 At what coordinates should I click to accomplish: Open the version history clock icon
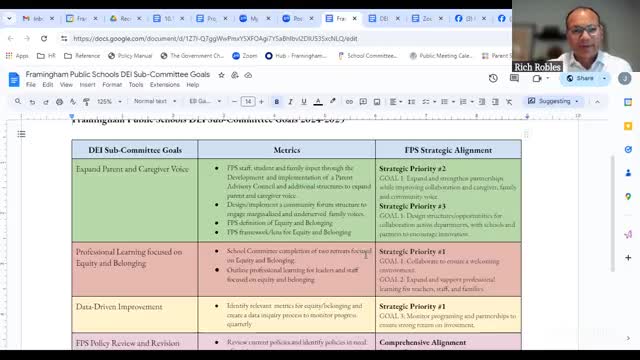[x=493, y=78]
